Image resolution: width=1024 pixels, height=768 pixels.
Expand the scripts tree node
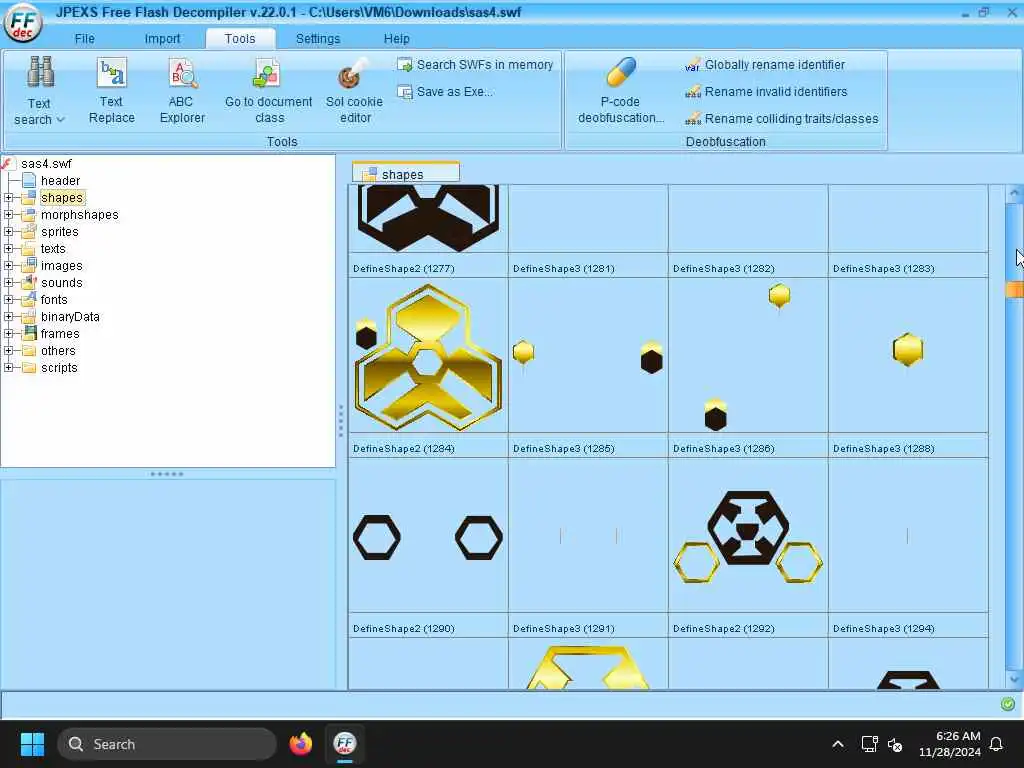tap(8, 367)
